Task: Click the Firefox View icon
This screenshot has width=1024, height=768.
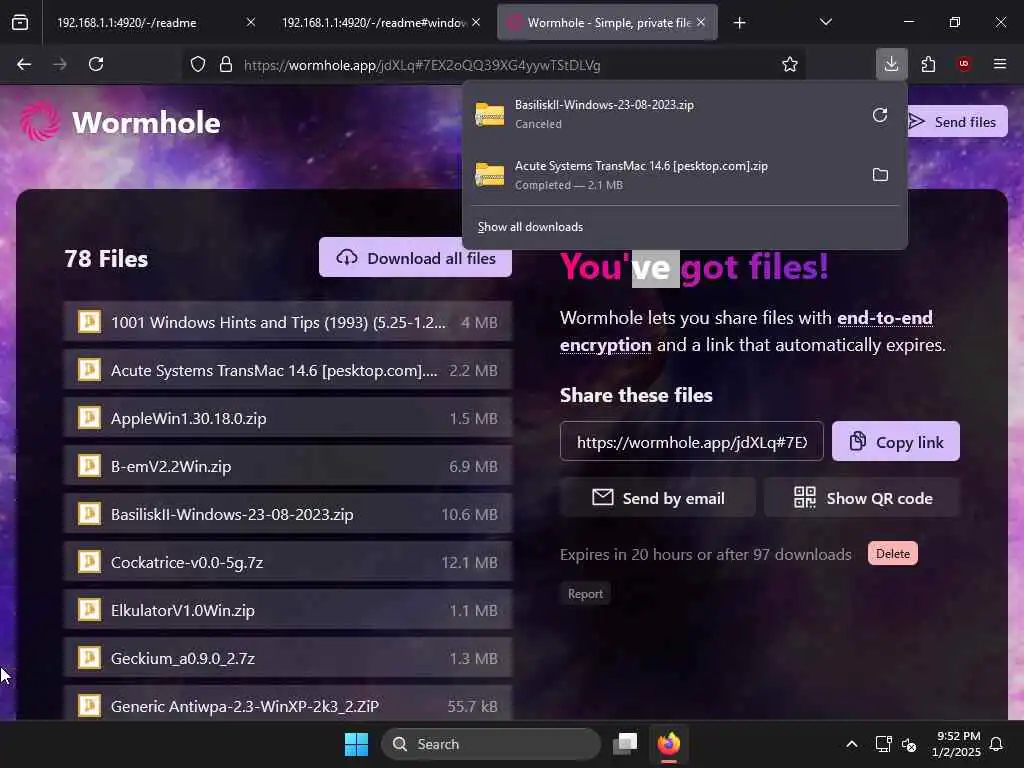Action: coord(20,23)
